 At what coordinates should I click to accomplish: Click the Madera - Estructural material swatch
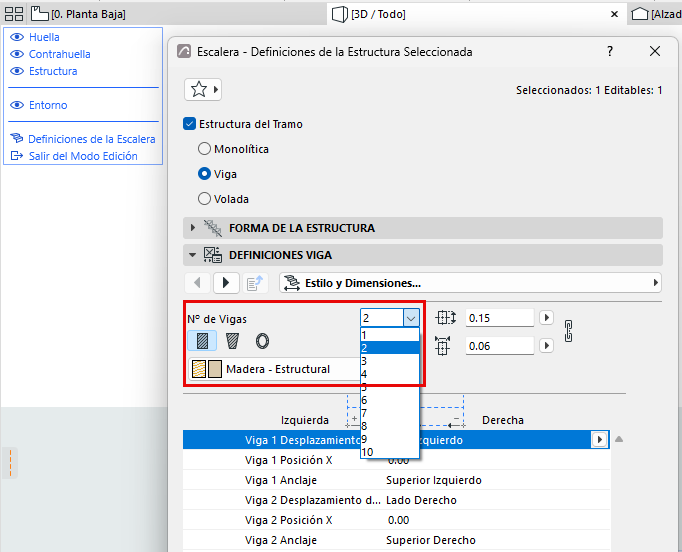click(207, 369)
